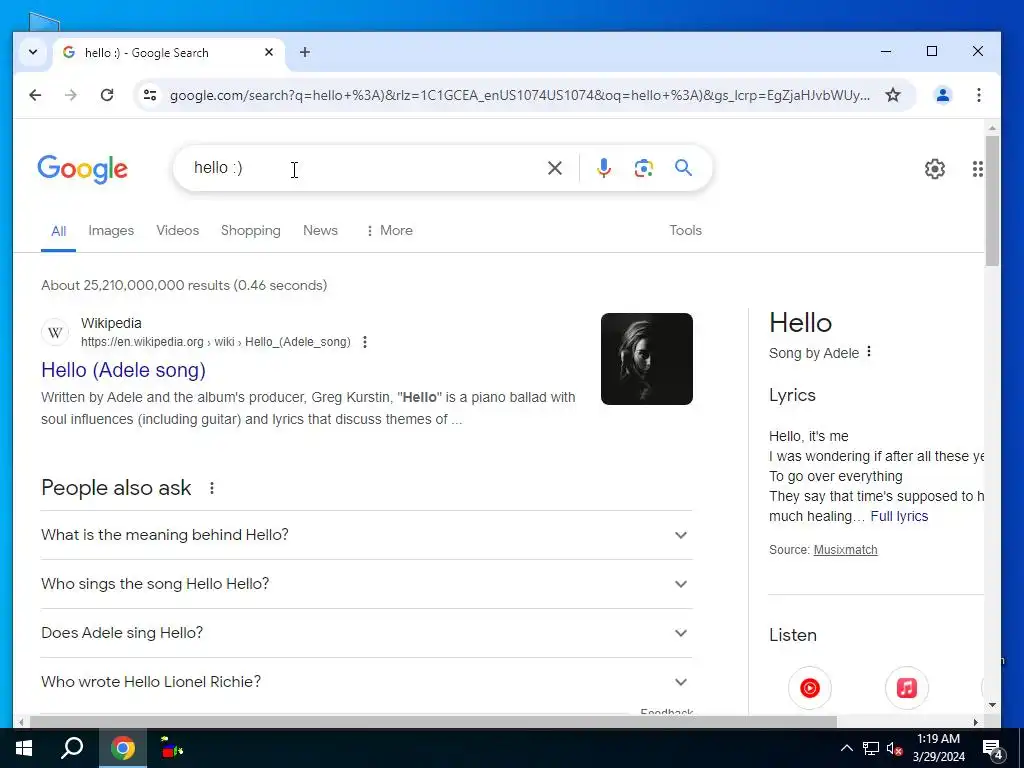Screen dimensions: 1024x768
Task: Open the Google apps grid
Action: [x=978, y=169]
